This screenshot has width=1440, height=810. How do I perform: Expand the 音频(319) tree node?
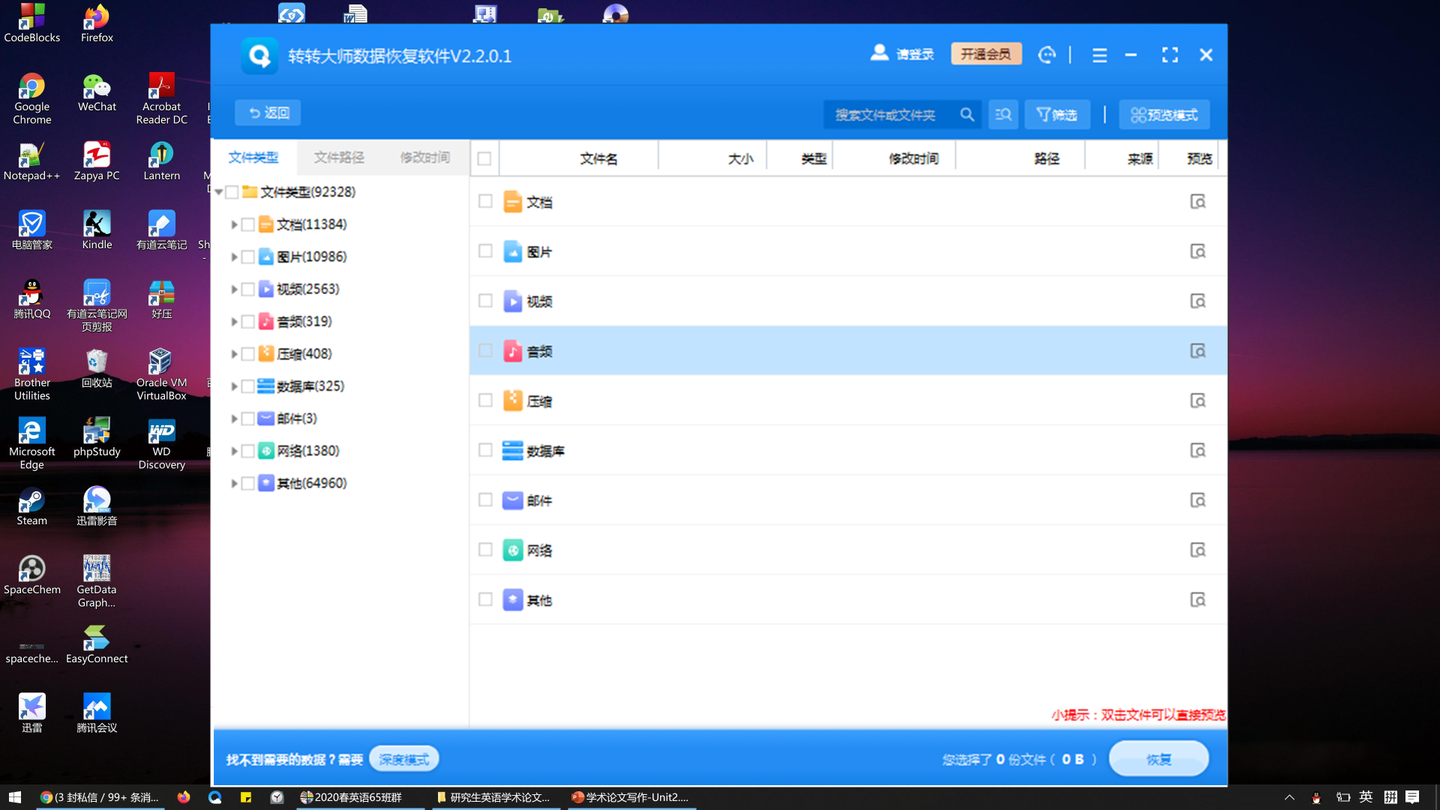[235, 322]
